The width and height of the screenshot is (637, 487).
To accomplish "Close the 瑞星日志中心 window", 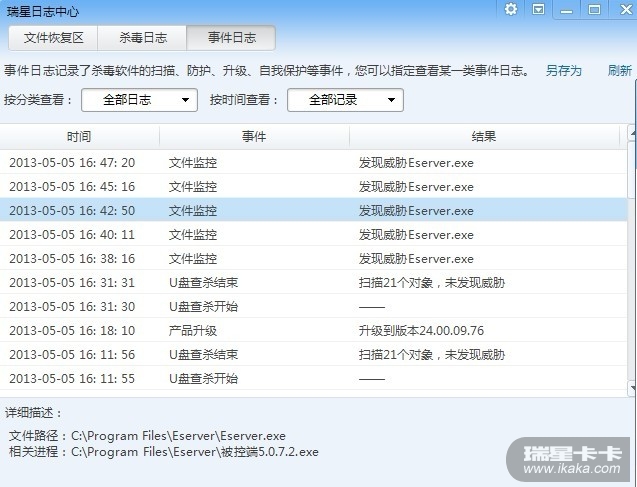I will 626,9.
